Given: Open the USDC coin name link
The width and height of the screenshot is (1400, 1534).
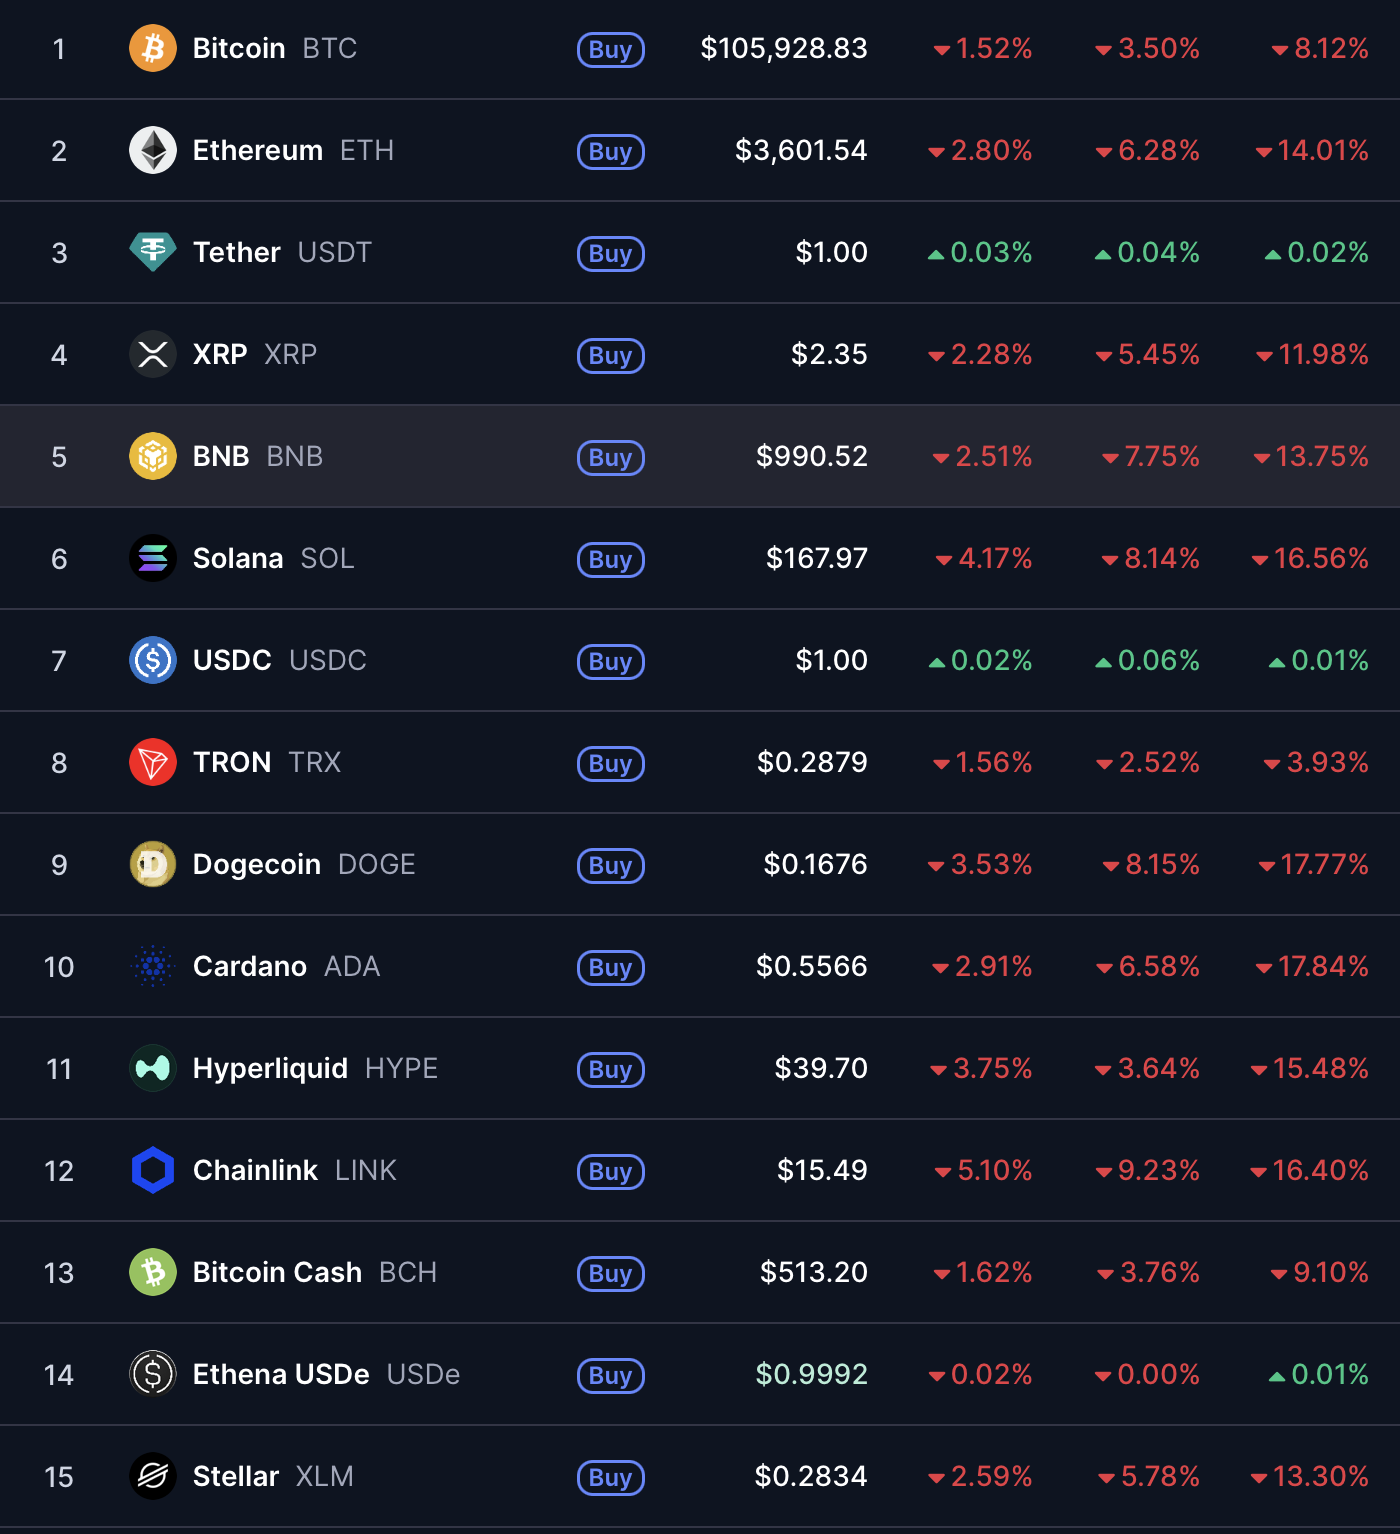Looking at the screenshot, I should coord(232,660).
